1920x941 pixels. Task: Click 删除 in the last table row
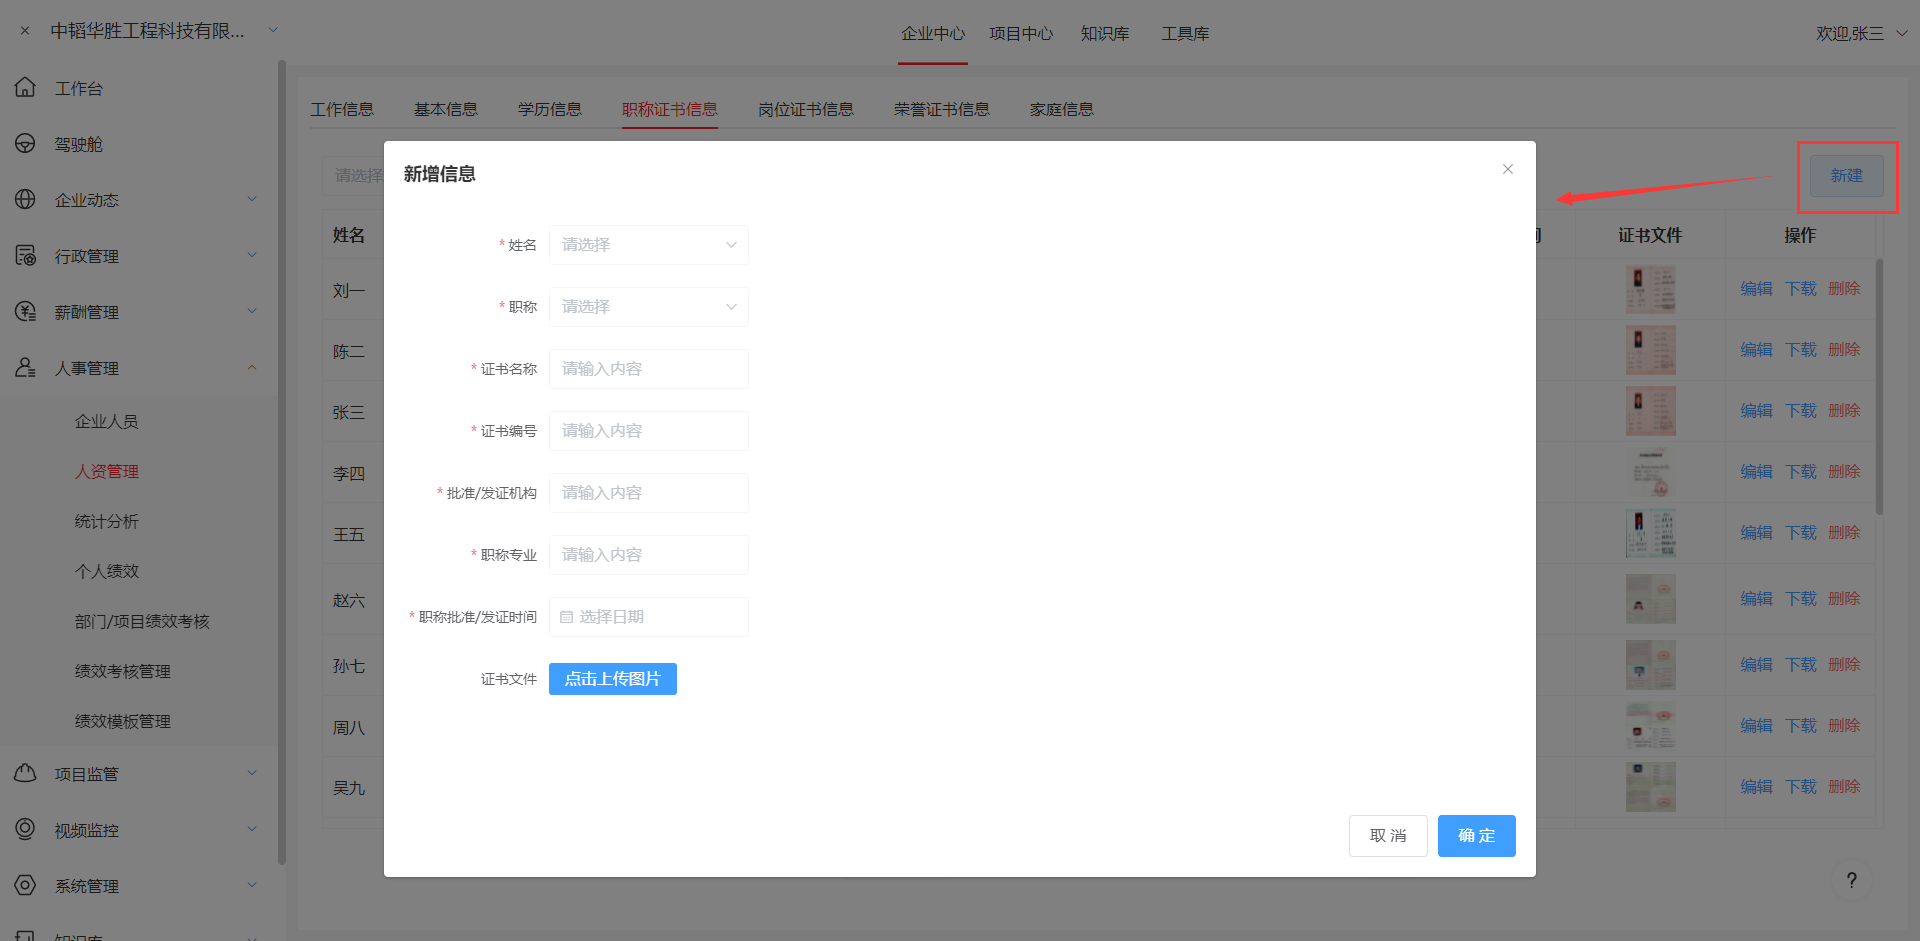pos(1844,787)
